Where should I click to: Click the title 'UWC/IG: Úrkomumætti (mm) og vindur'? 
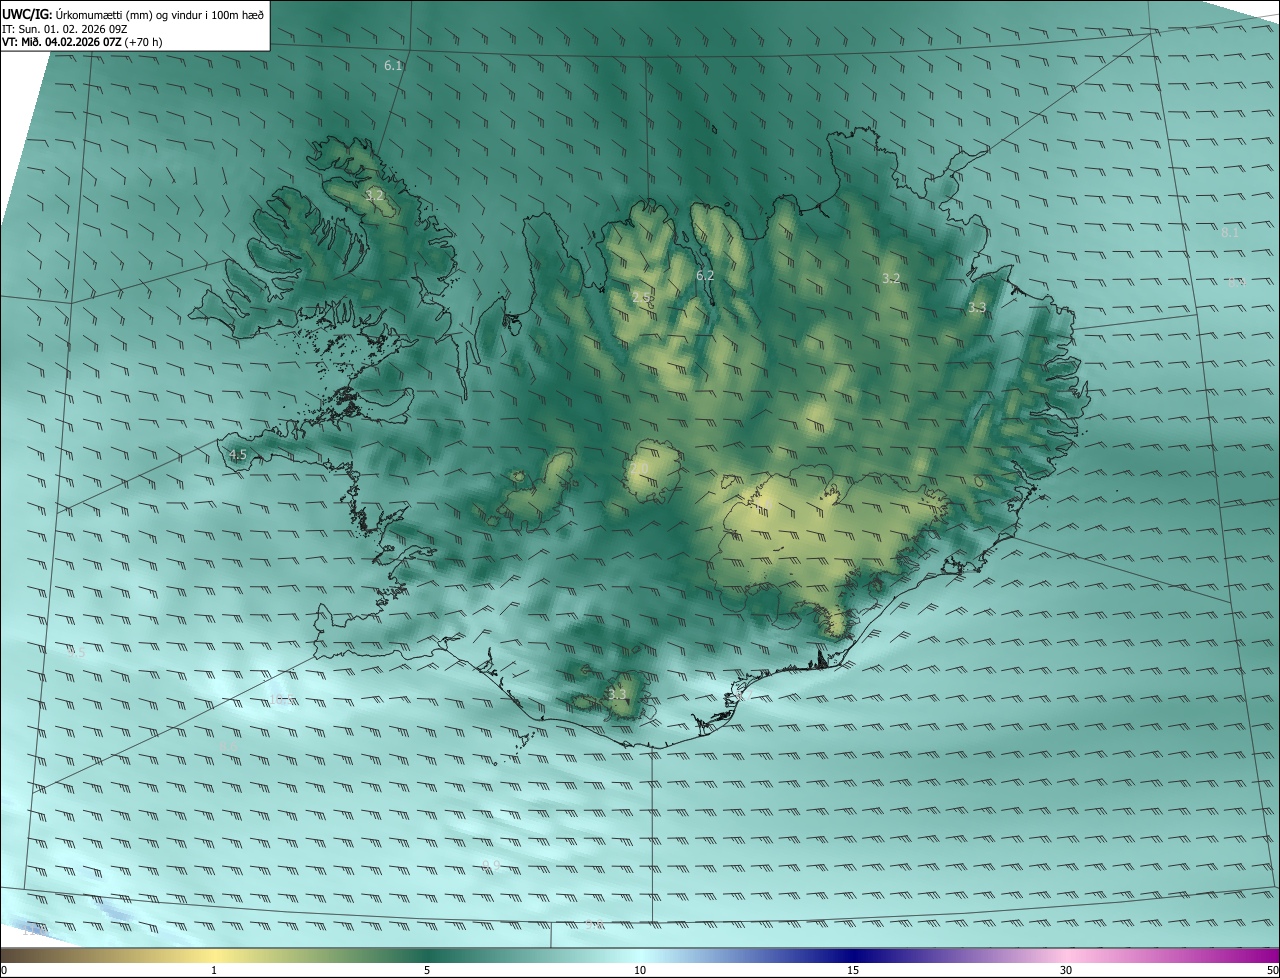tap(133, 14)
